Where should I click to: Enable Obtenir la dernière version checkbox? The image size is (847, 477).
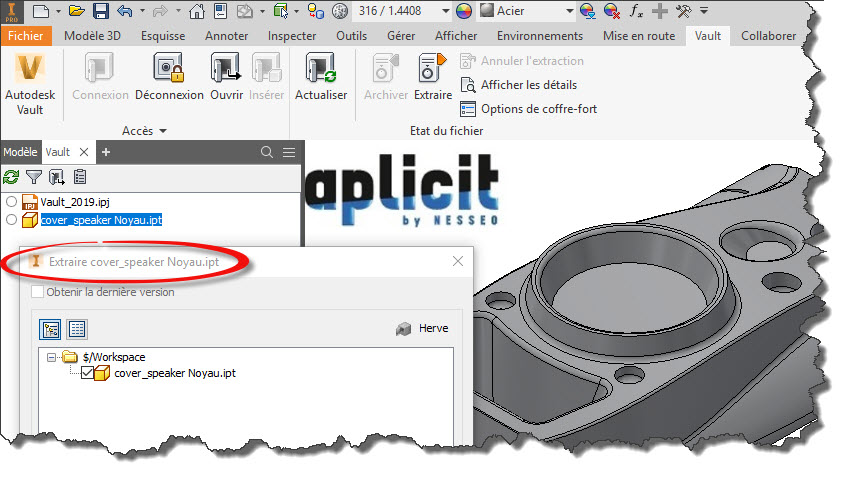(38, 292)
